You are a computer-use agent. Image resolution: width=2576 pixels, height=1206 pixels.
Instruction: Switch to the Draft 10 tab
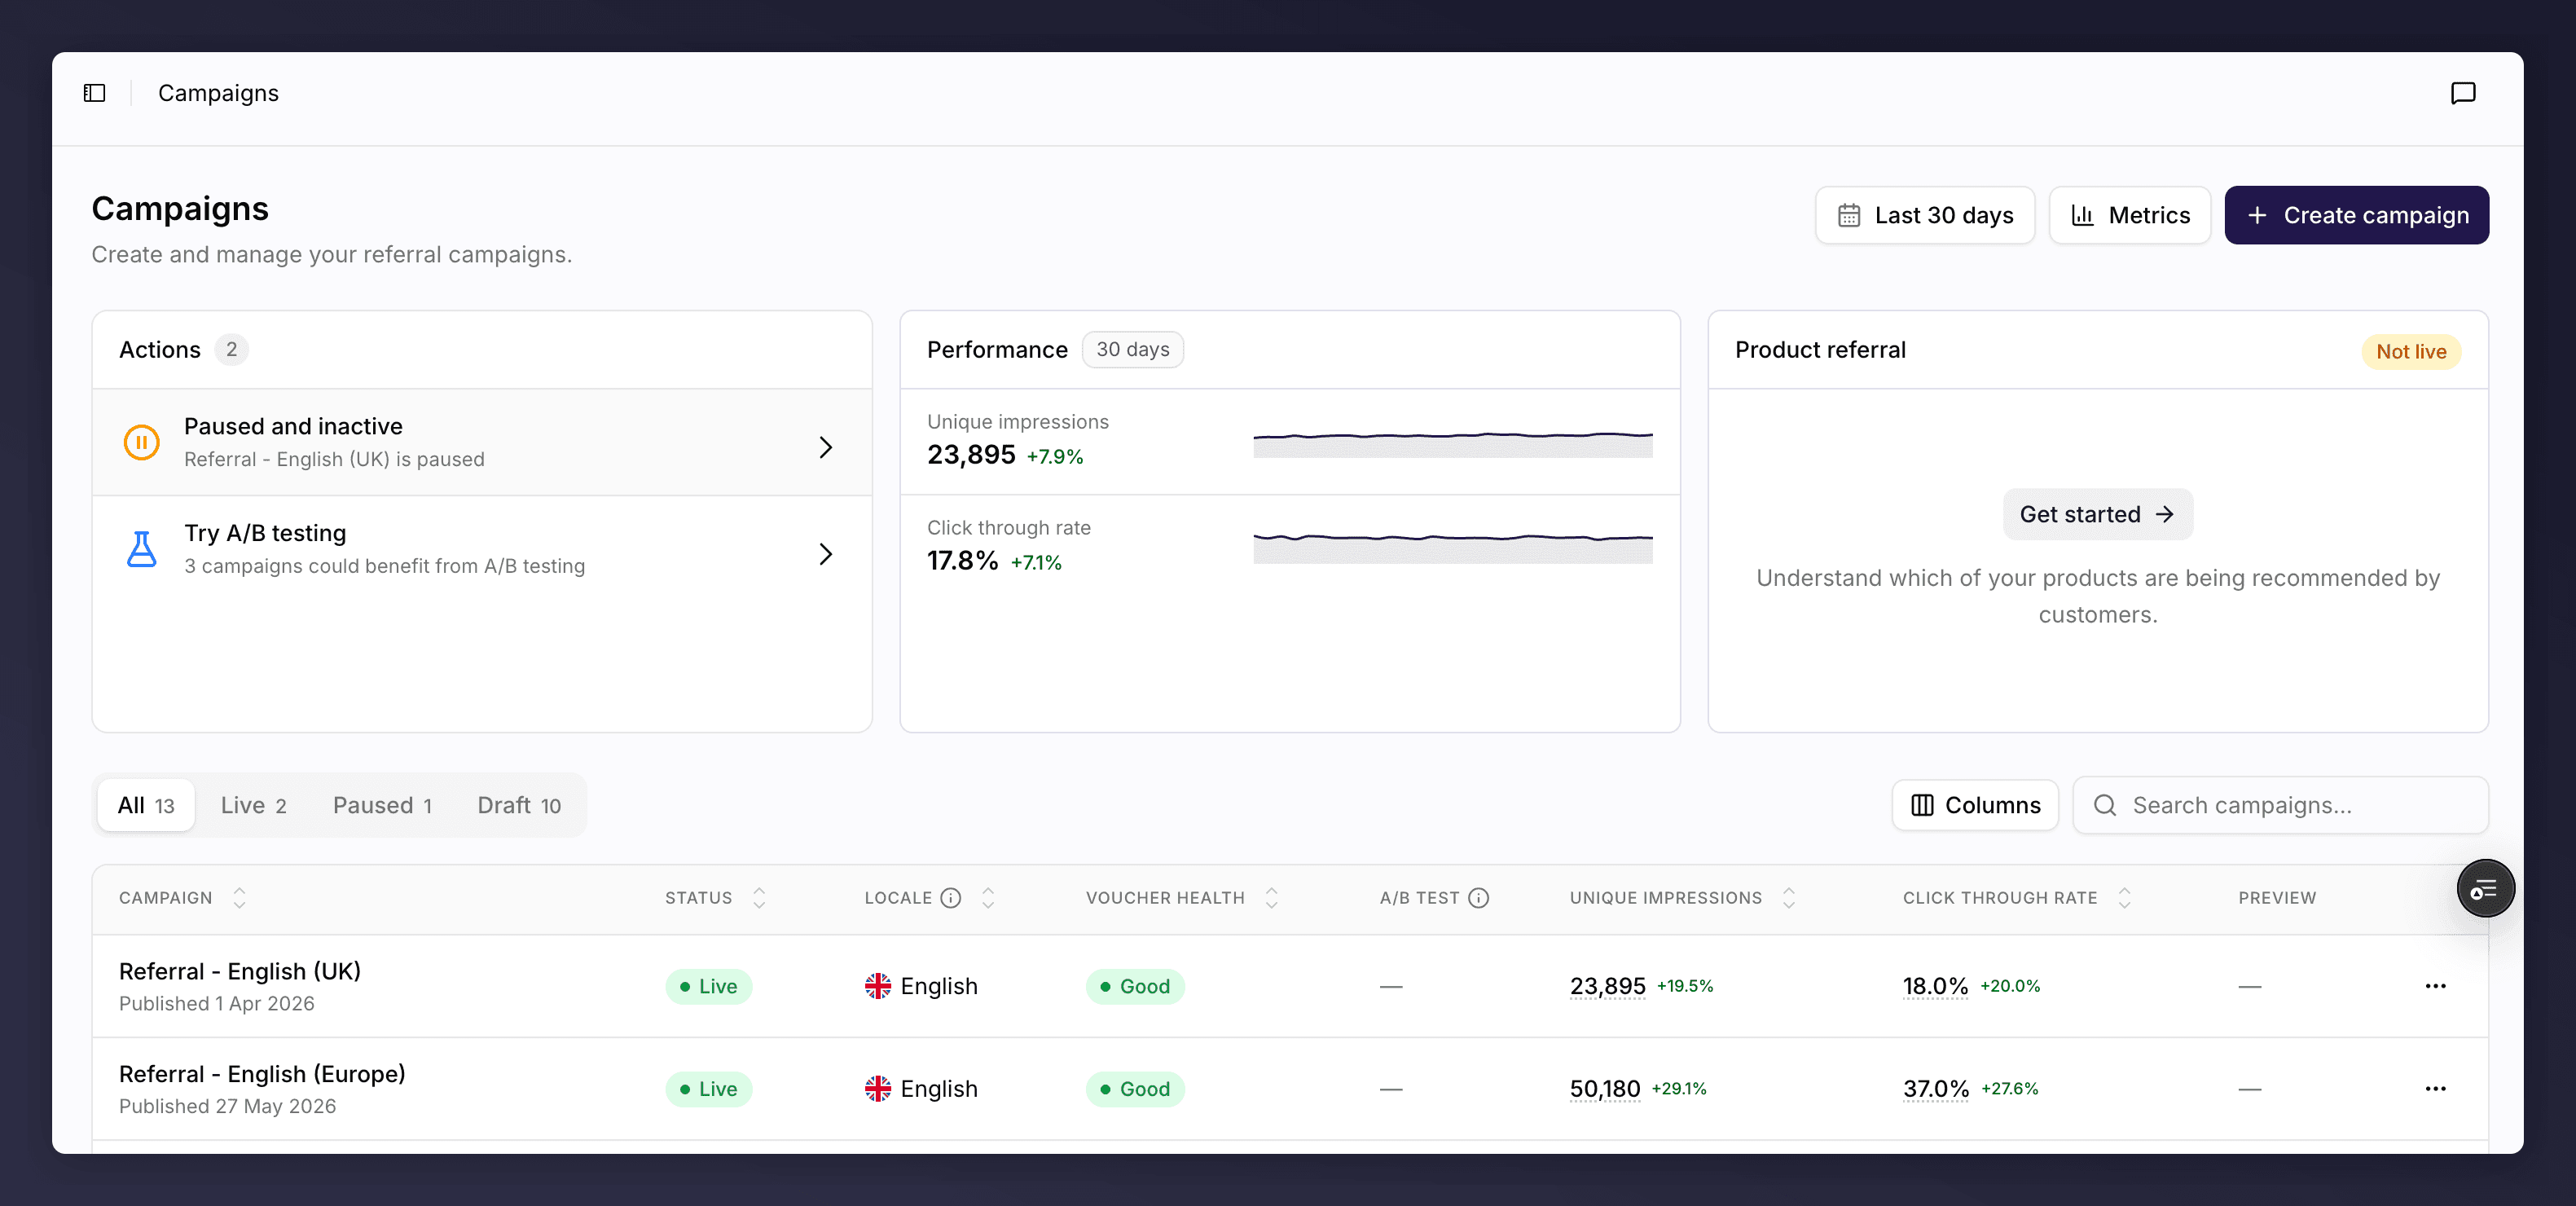click(x=519, y=805)
